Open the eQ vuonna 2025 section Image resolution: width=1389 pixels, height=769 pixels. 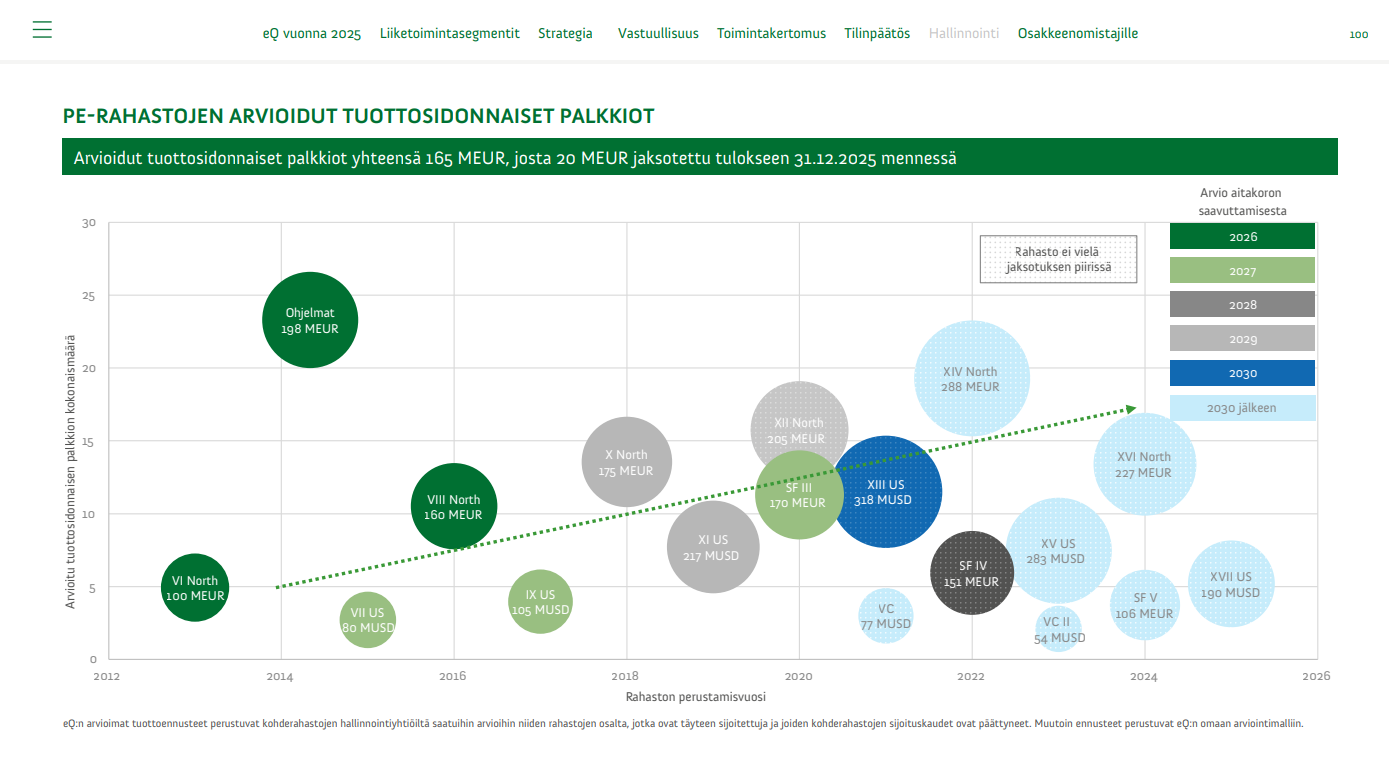tap(312, 33)
